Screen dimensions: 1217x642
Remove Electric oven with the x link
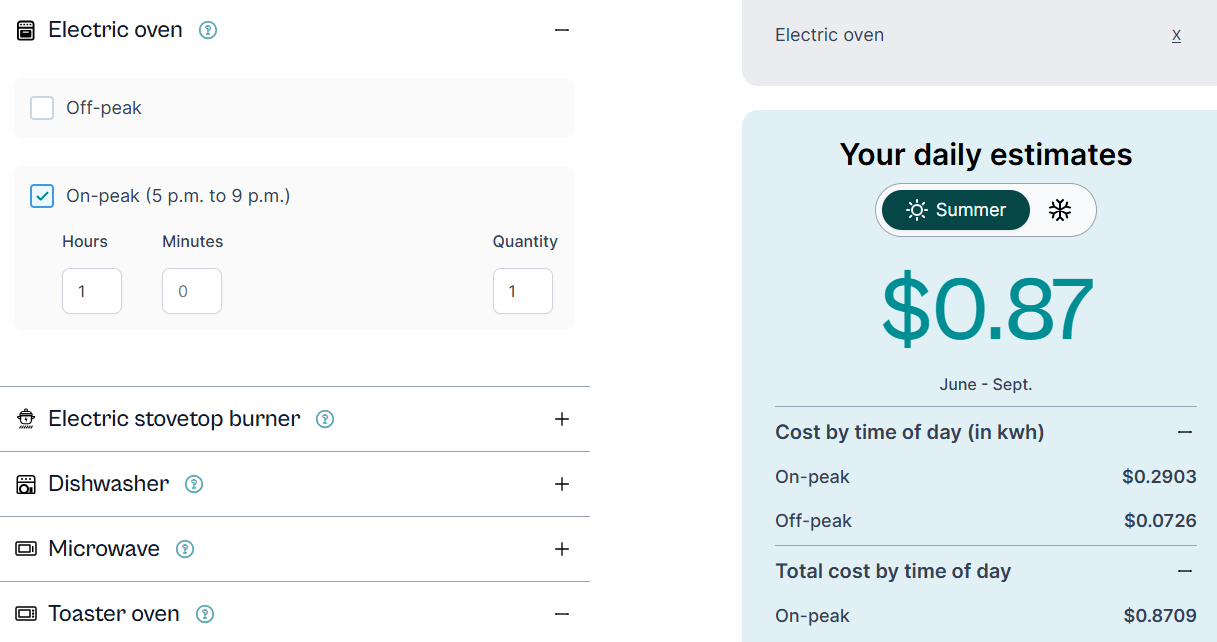pos(1176,35)
